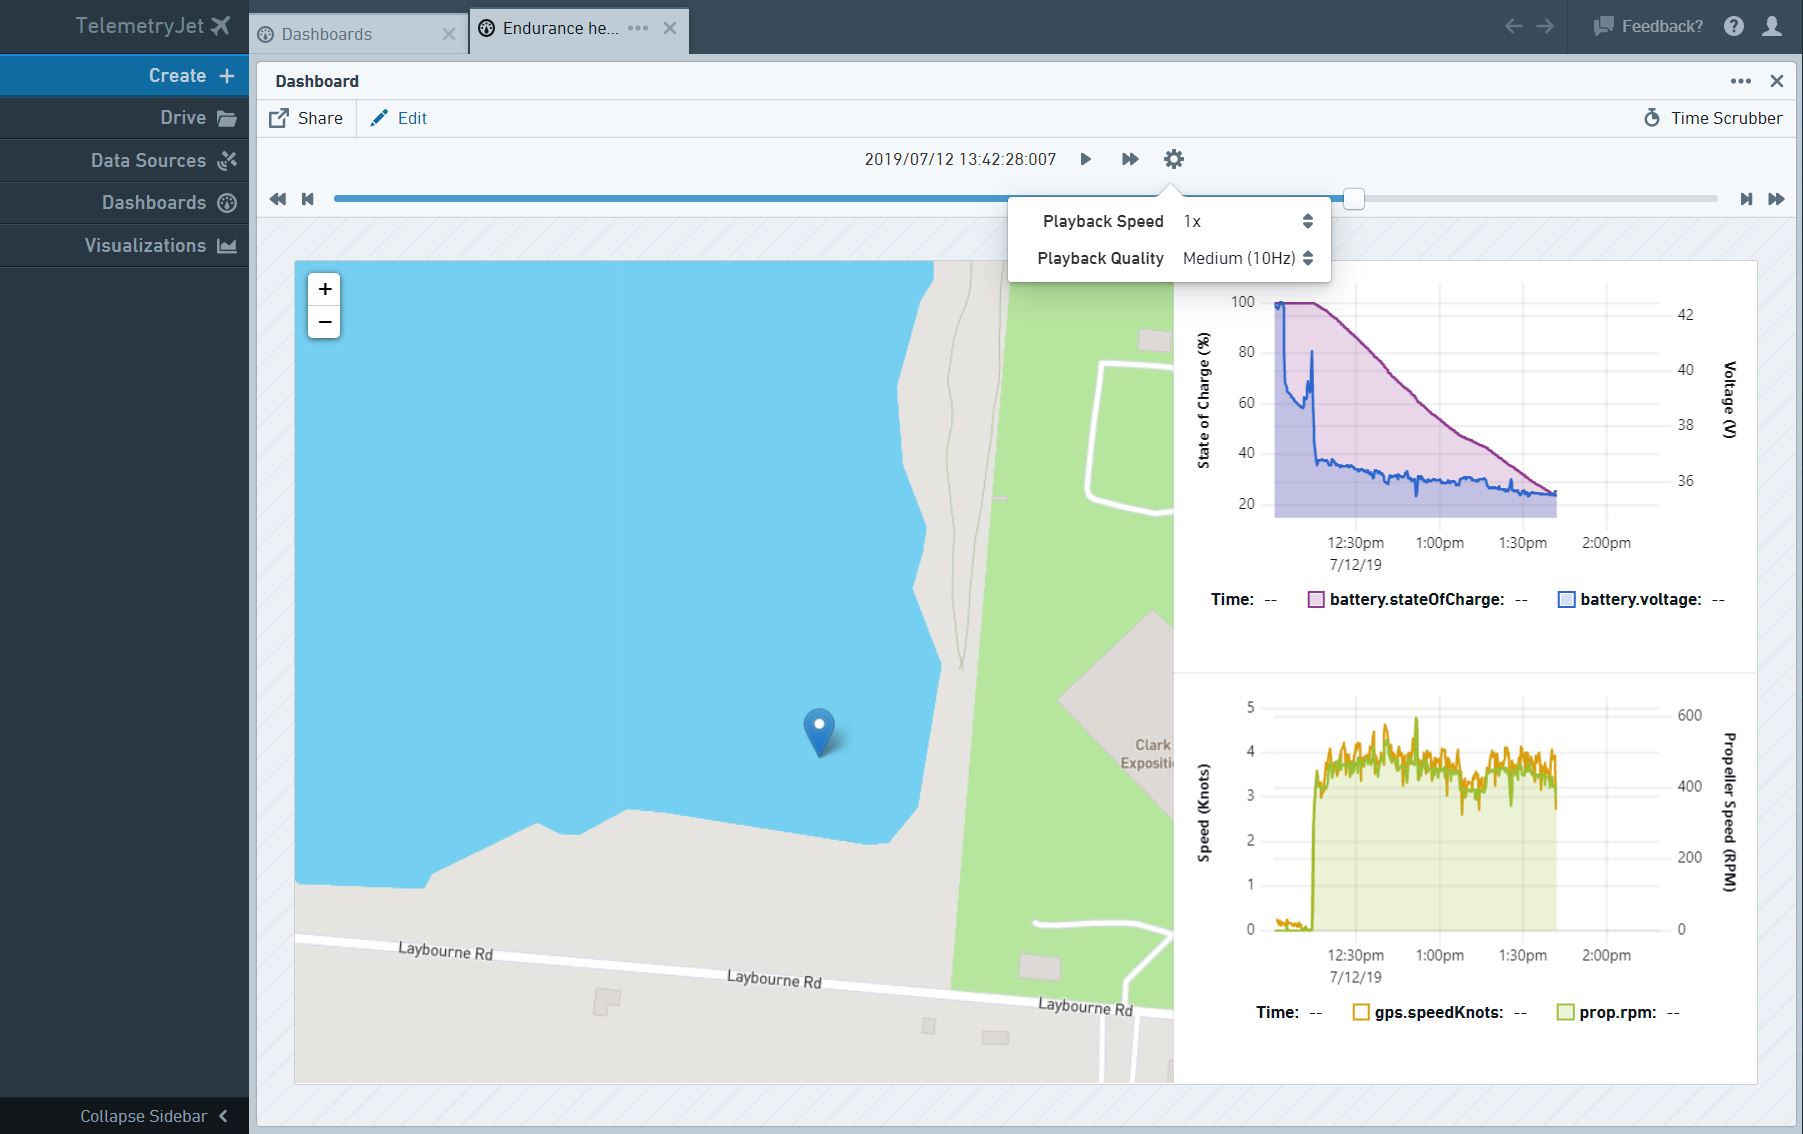1803x1134 pixels.
Task: Switch to the Dashboards tab
Action: click(x=327, y=34)
